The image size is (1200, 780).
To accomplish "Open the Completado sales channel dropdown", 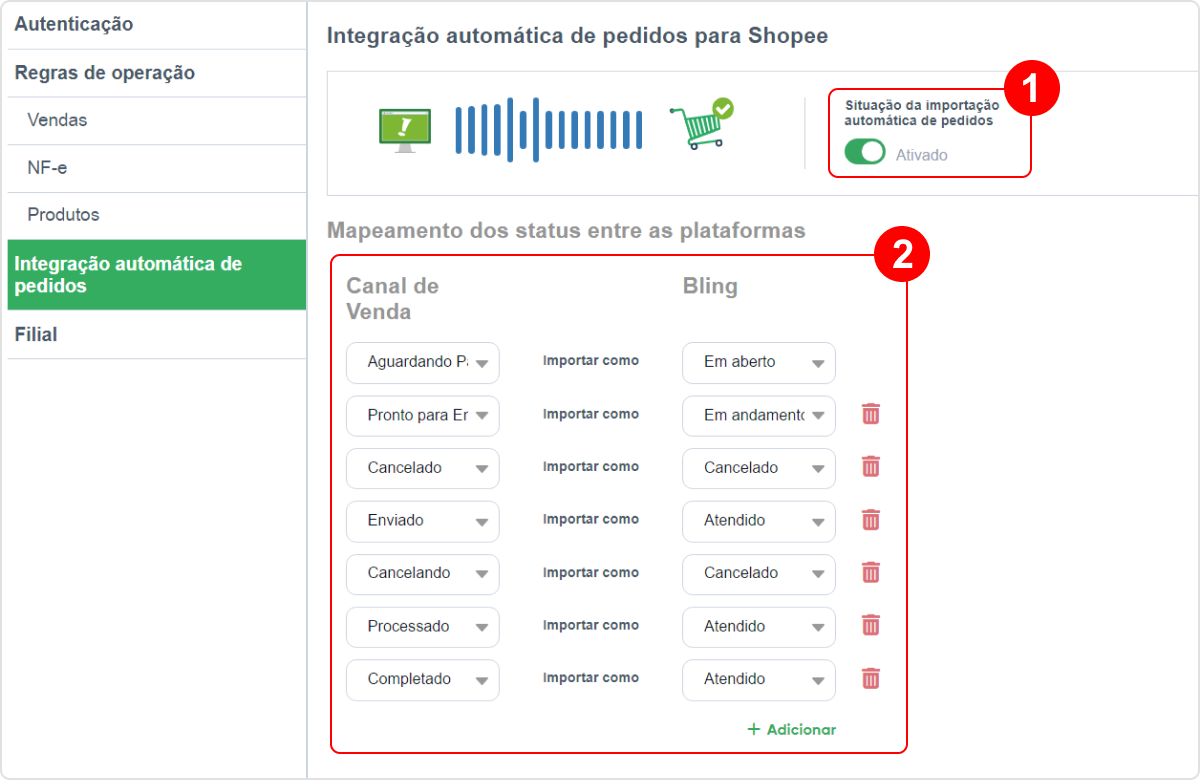I will (423, 680).
